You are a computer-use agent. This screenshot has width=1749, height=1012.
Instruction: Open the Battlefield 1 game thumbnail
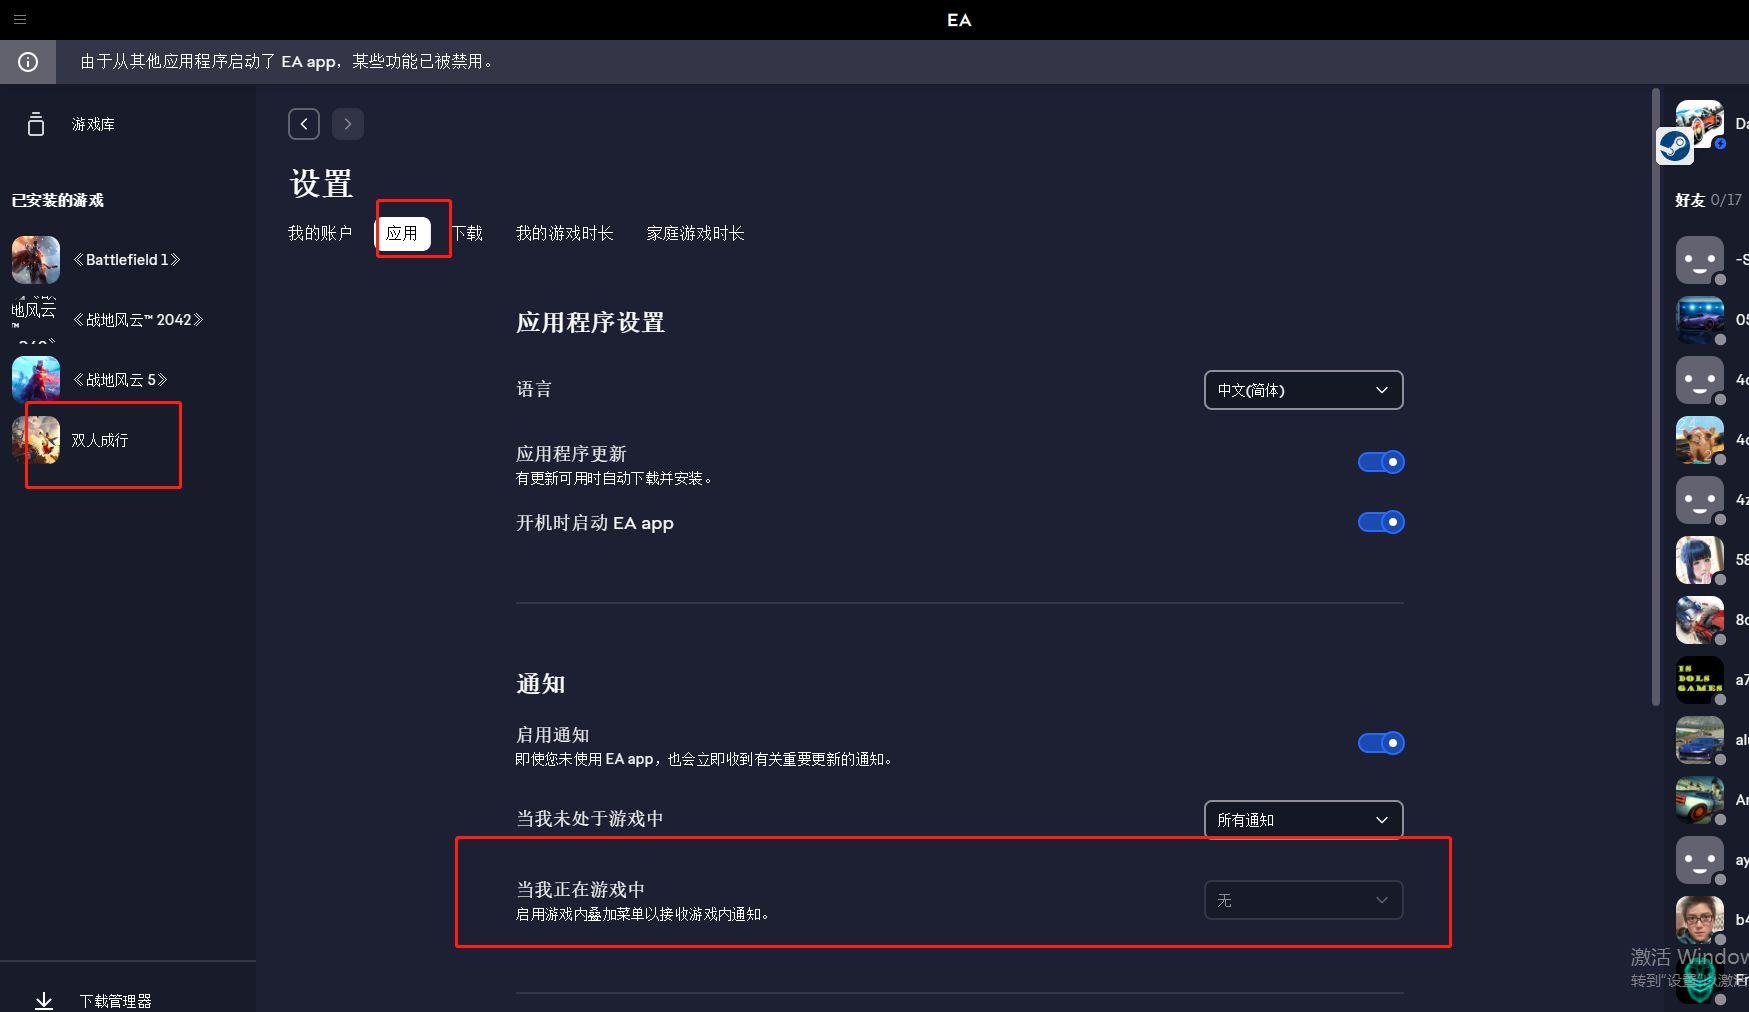point(36,260)
